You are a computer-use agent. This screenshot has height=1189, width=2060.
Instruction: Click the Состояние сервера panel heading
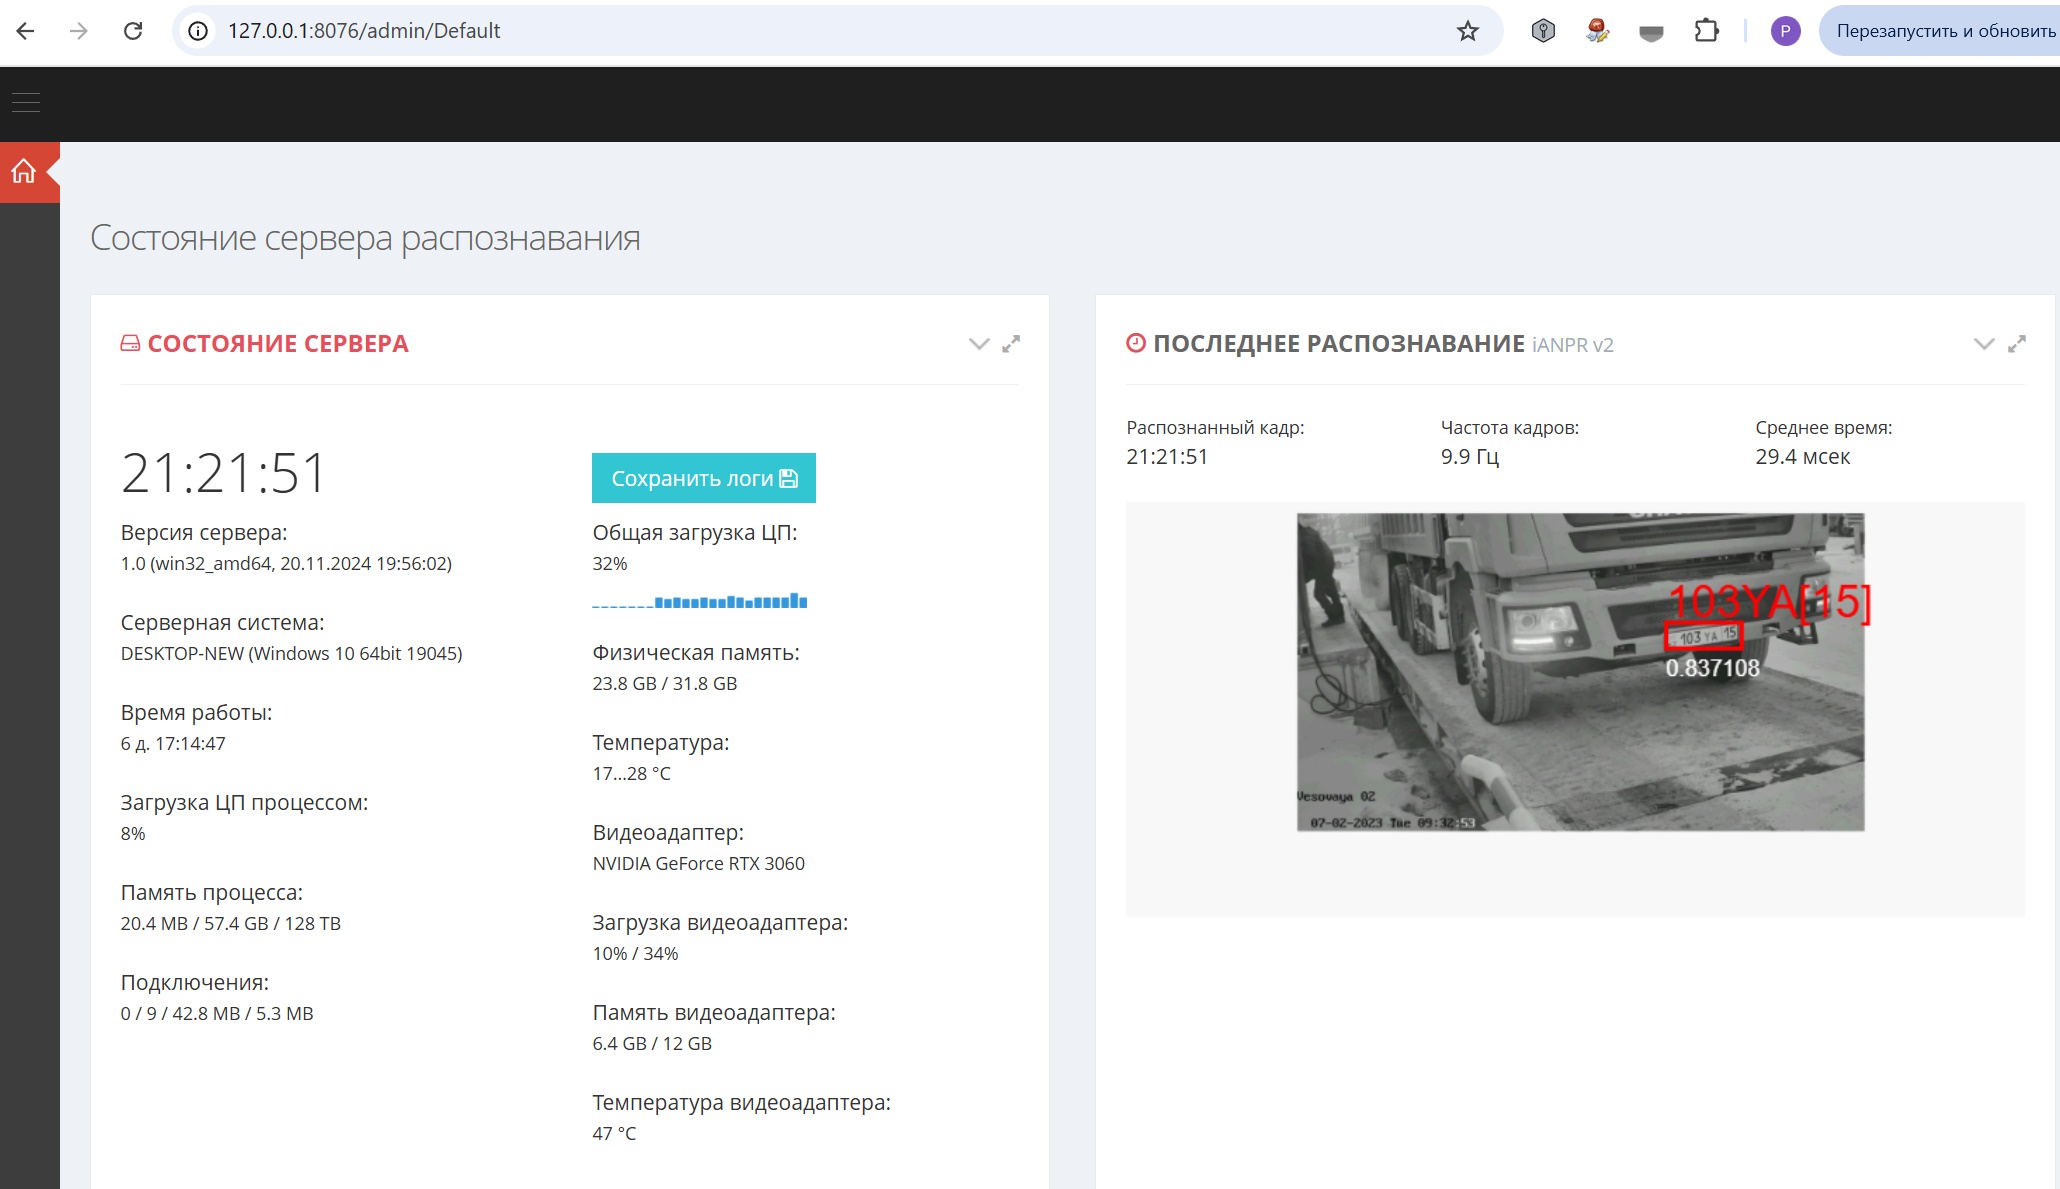(x=278, y=344)
